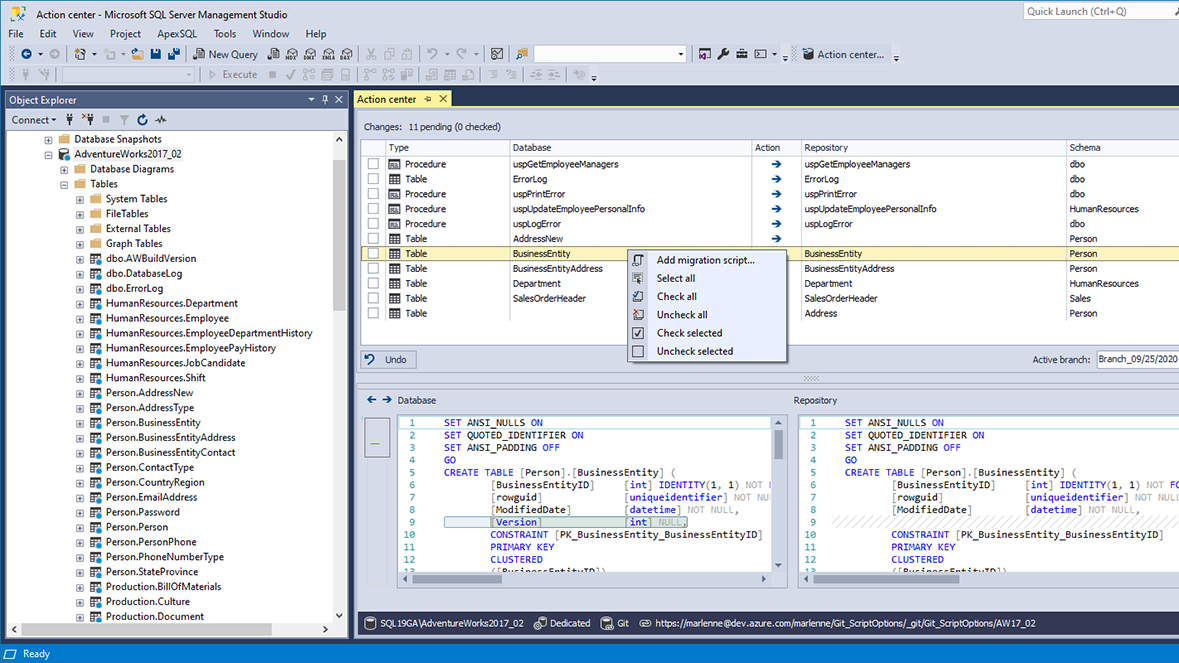Expand the Database Snapshots node

48,140
